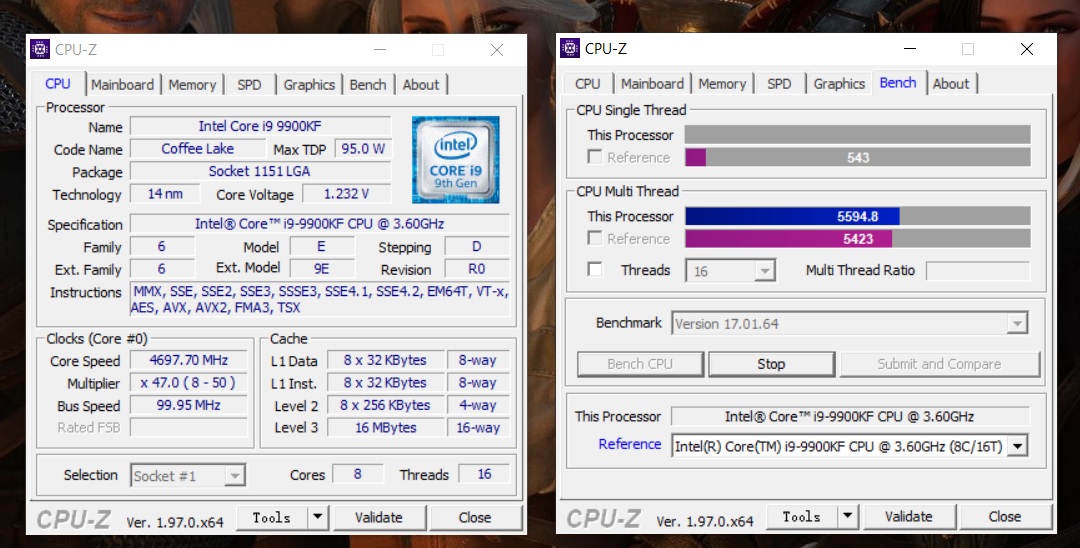Minimize the right CPU-Z window

click(910, 49)
